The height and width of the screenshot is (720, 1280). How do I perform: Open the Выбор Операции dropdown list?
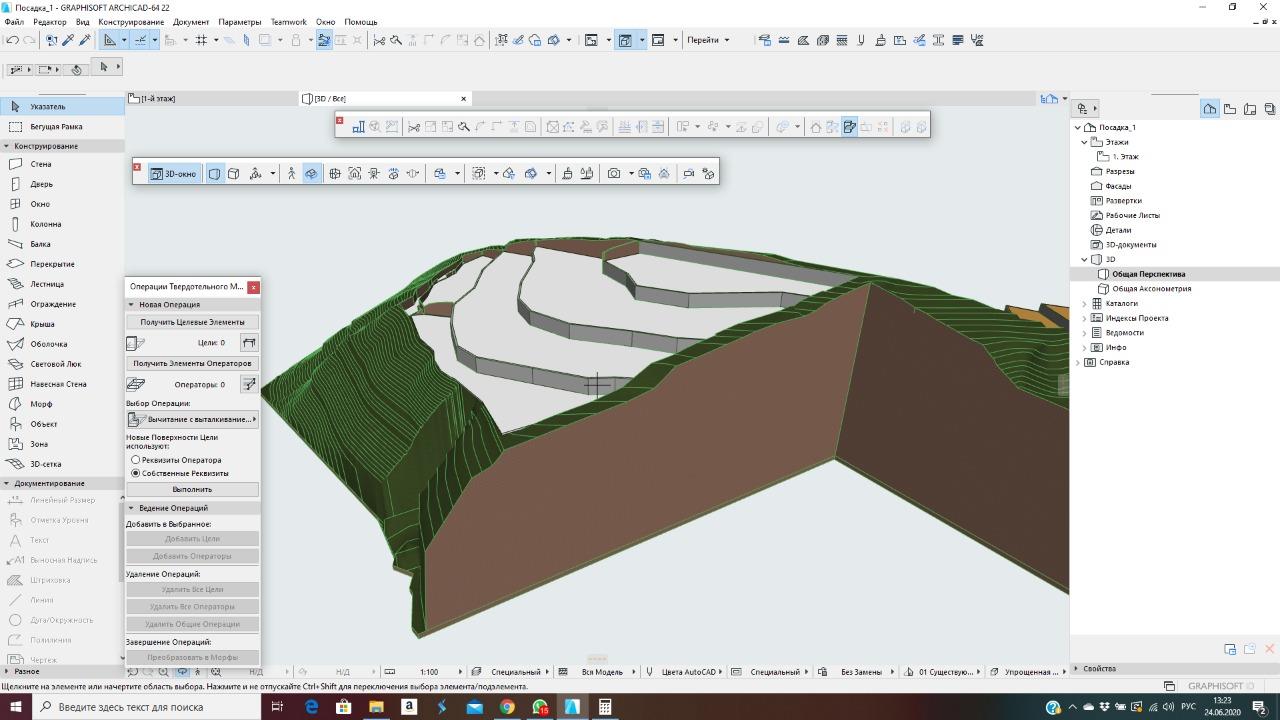[x=193, y=419]
